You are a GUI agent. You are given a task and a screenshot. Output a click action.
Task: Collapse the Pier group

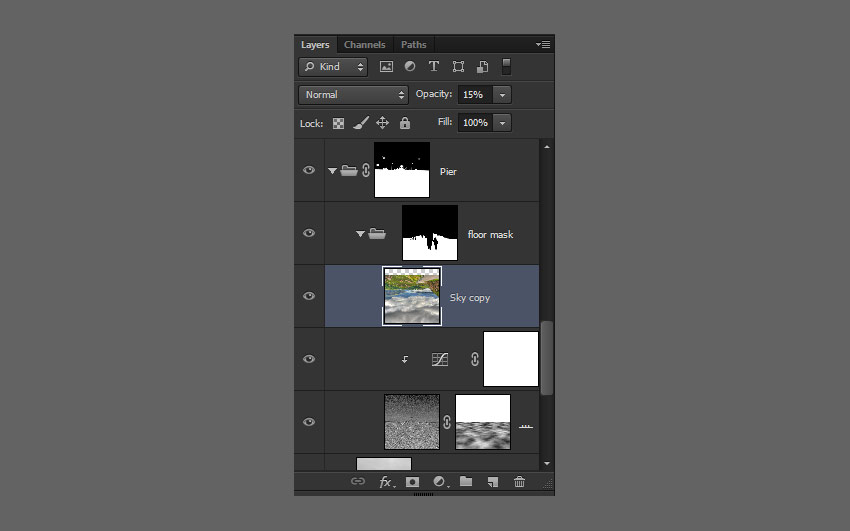332,171
